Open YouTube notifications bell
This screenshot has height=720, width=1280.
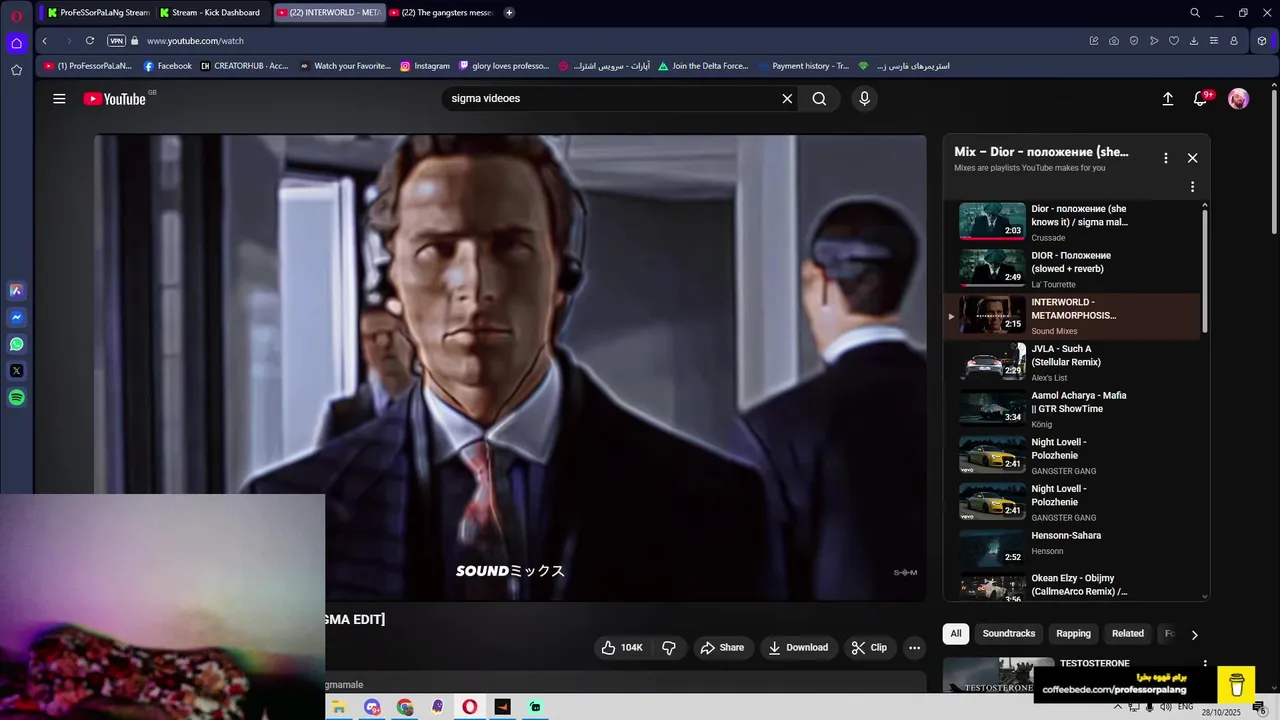[1201, 99]
